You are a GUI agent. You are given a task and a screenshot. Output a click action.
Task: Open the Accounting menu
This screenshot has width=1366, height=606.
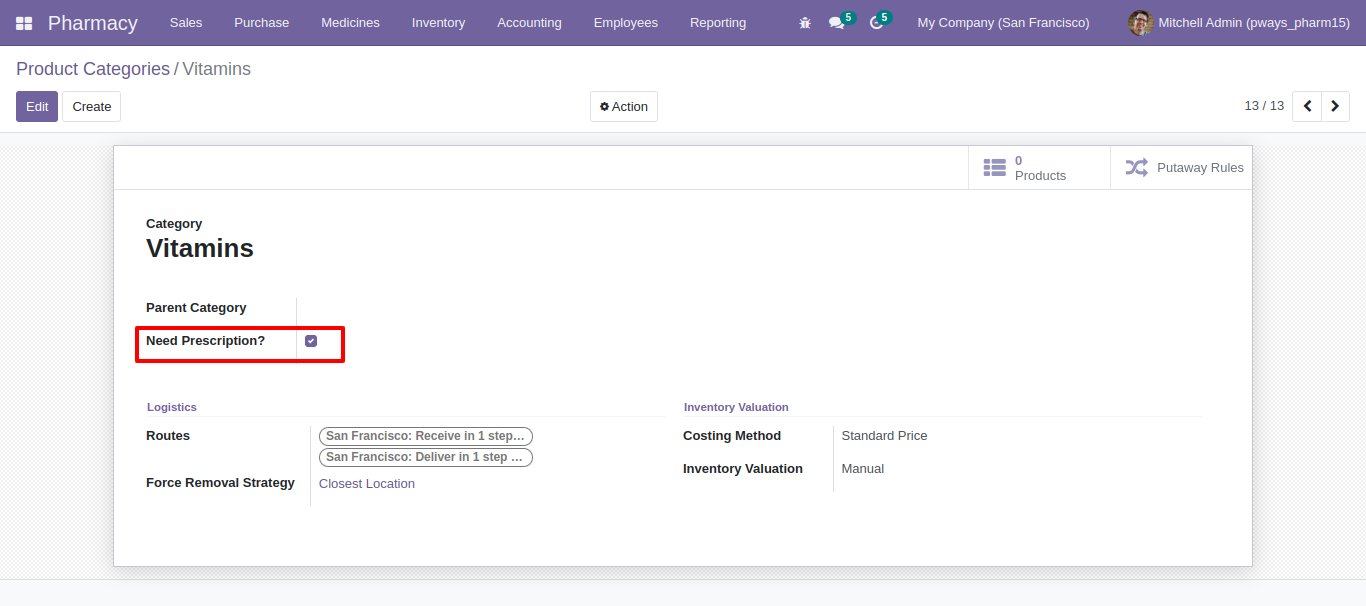[529, 23]
